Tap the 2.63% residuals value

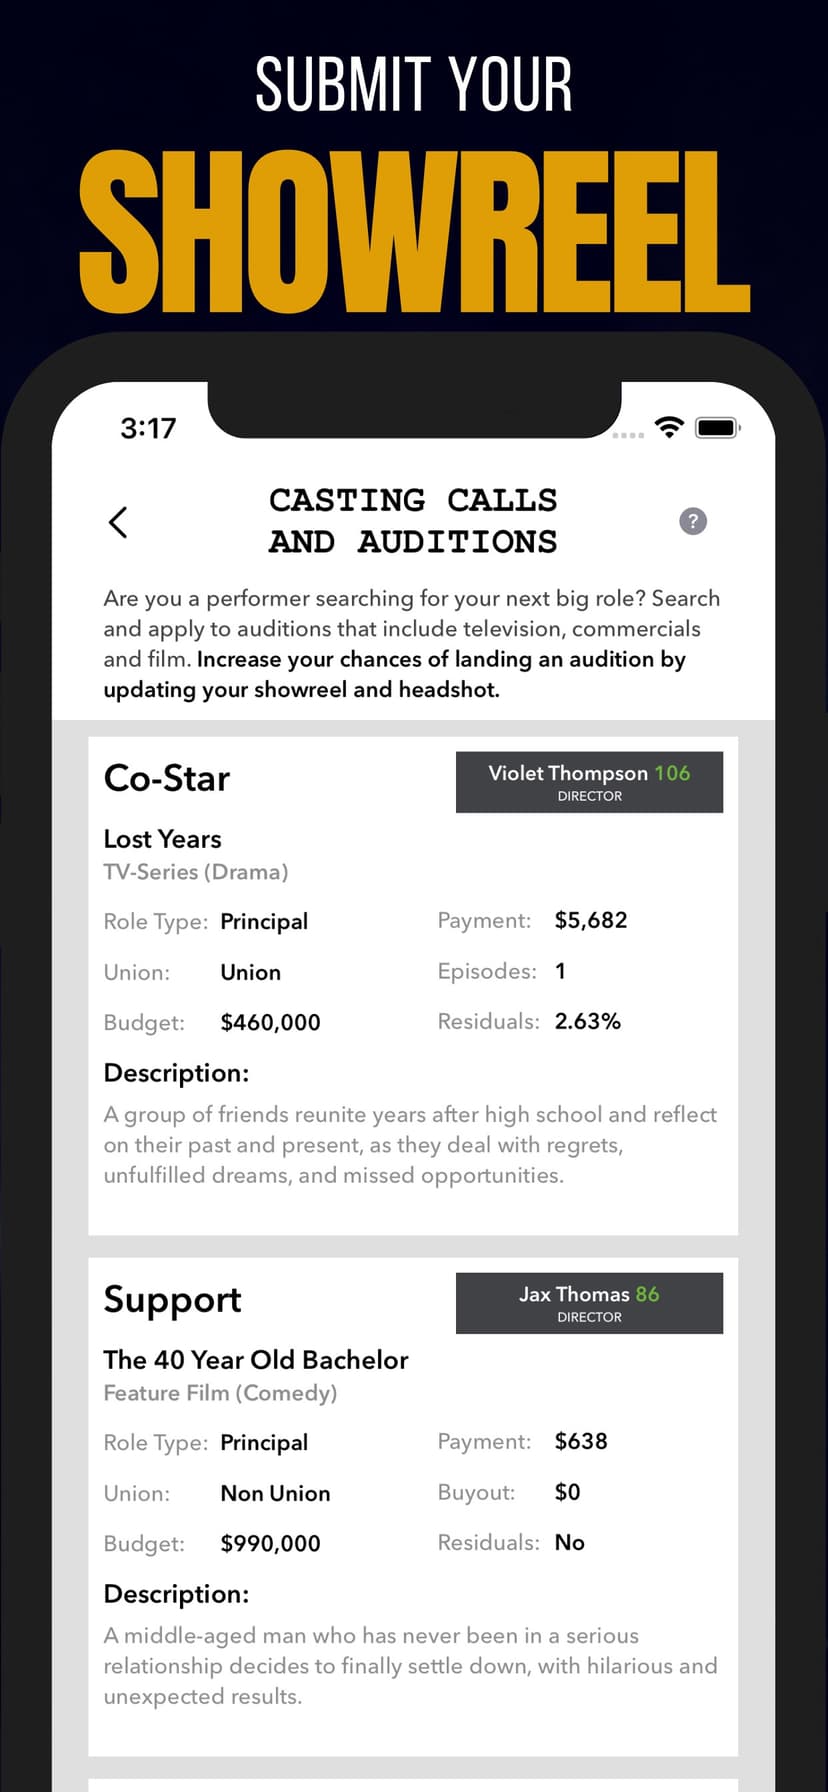(x=588, y=1021)
